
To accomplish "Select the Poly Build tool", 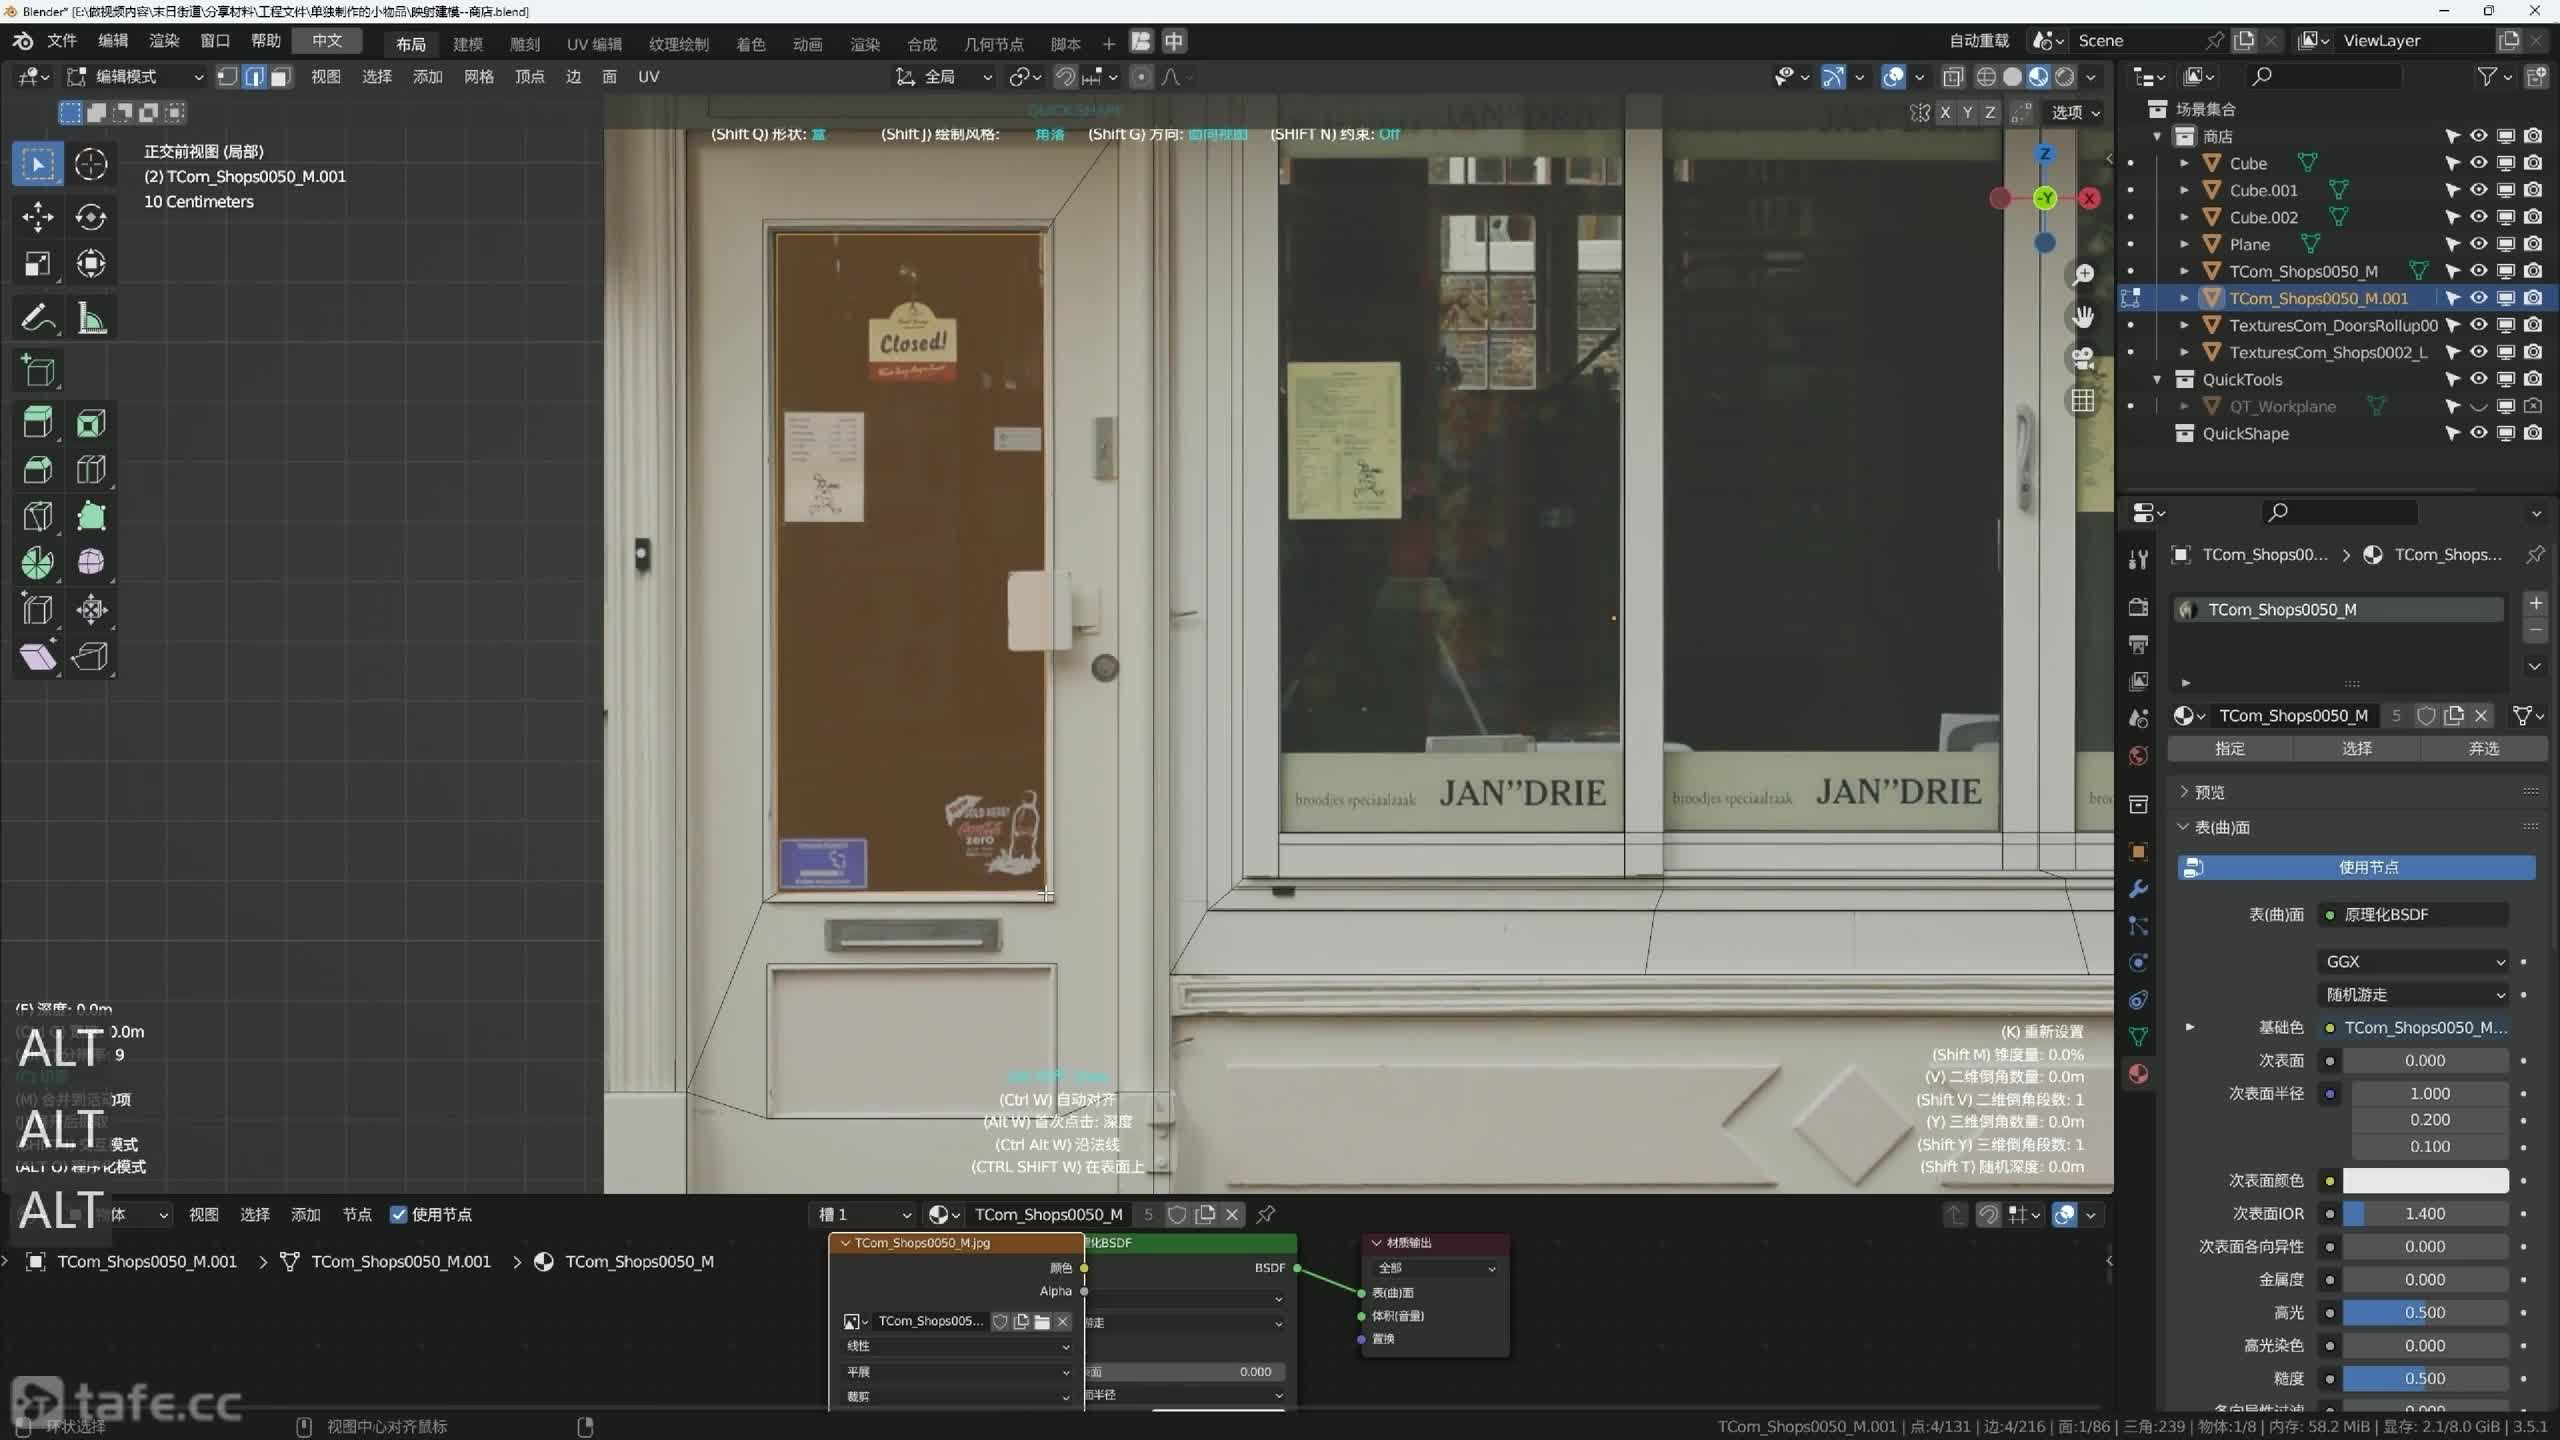I will 91,516.
